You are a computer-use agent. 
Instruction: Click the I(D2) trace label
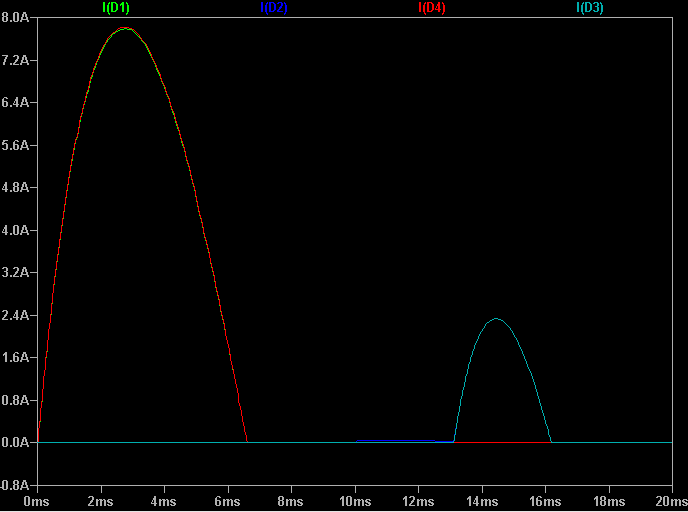tap(274, 7)
